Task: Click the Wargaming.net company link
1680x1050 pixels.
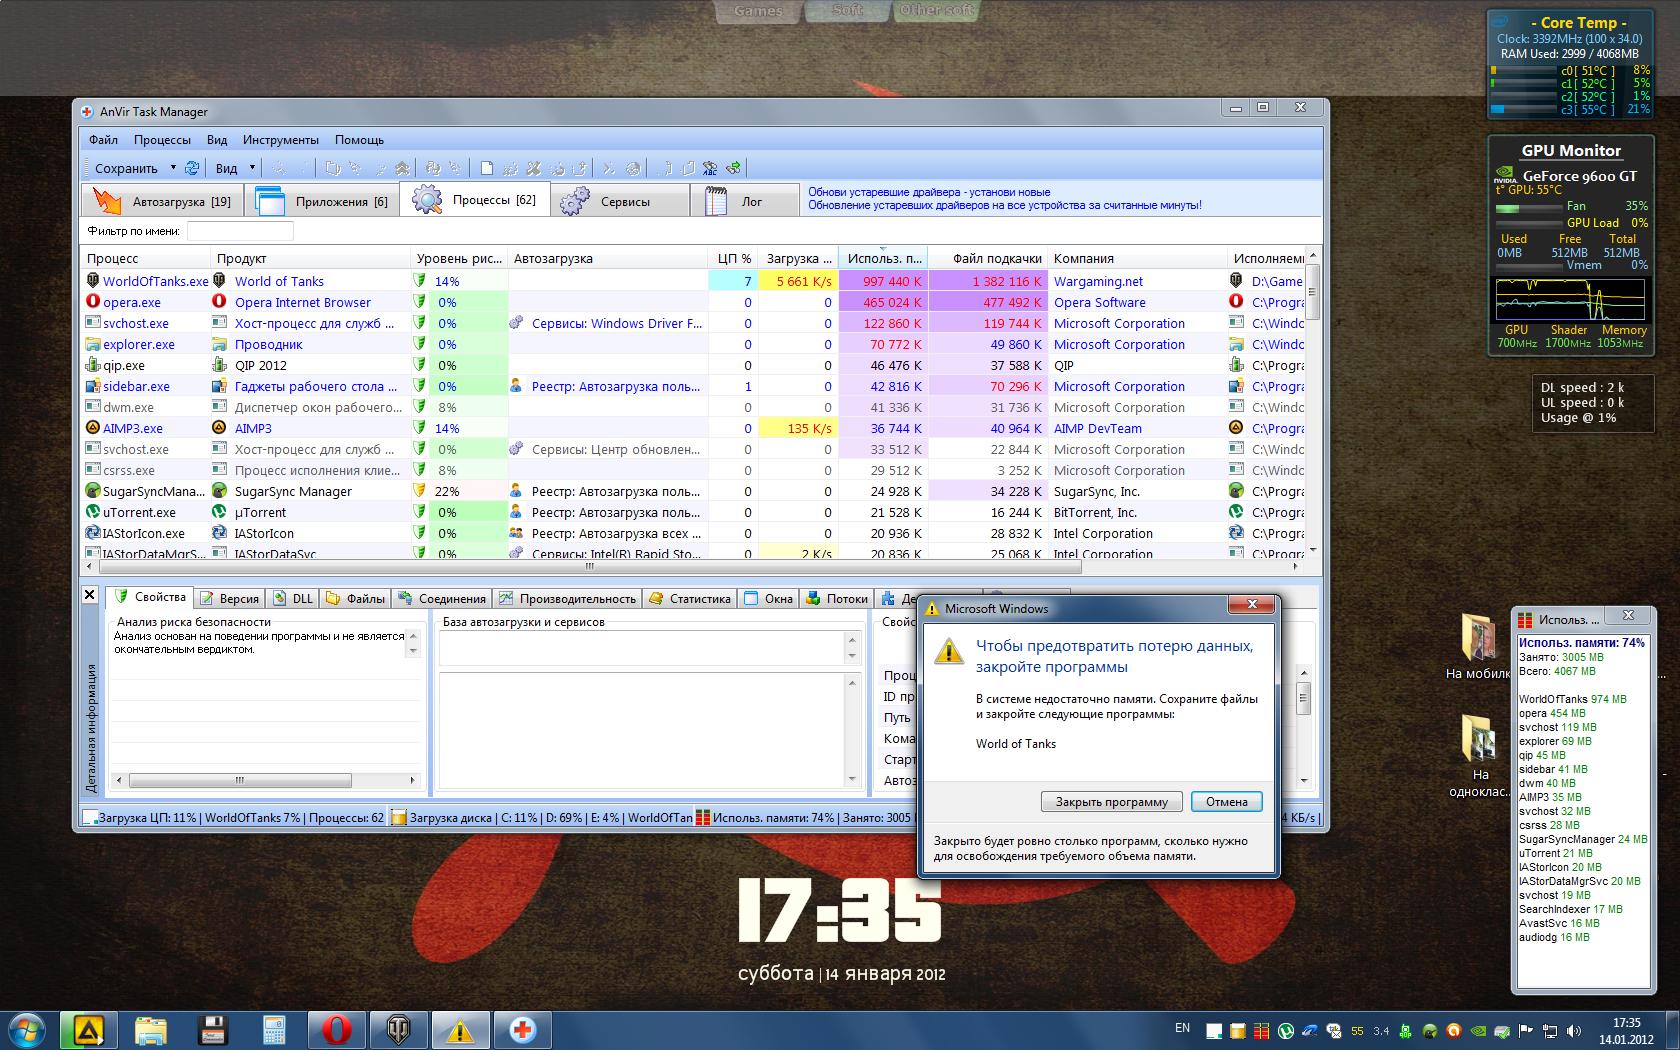Action: pyautogui.click(x=1098, y=281)
